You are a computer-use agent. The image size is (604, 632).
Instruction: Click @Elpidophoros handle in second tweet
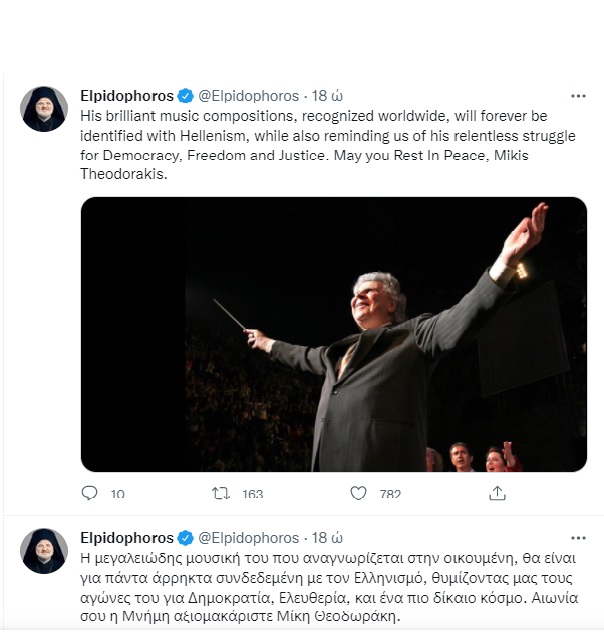249,538
